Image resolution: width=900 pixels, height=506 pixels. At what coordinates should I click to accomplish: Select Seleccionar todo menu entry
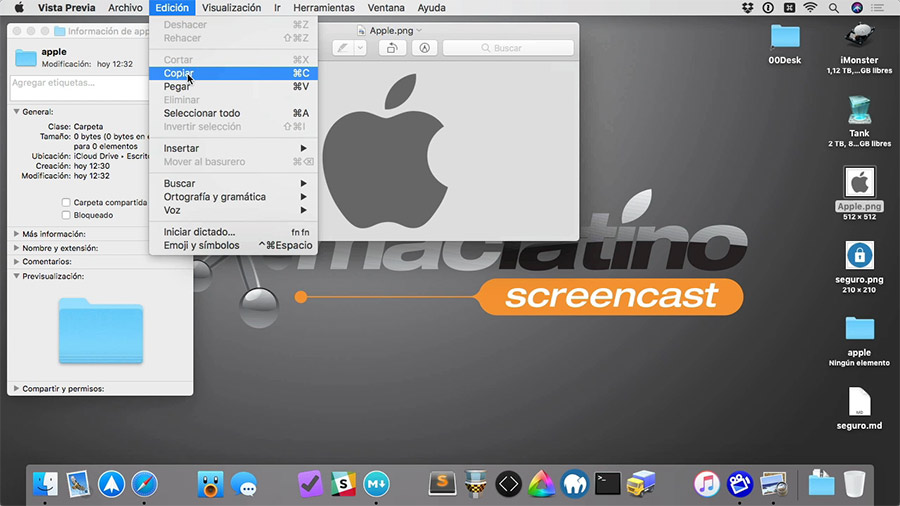tap(233, 113)
